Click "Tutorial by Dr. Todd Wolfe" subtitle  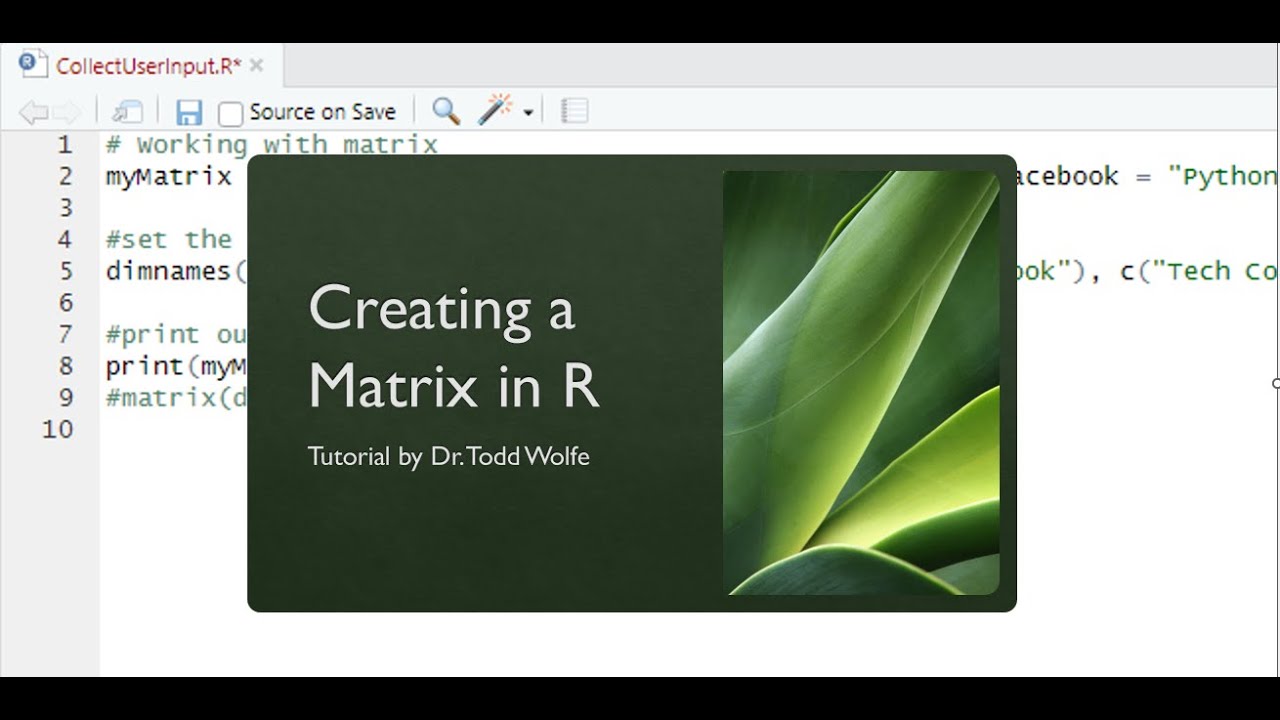tap(449, 457)
